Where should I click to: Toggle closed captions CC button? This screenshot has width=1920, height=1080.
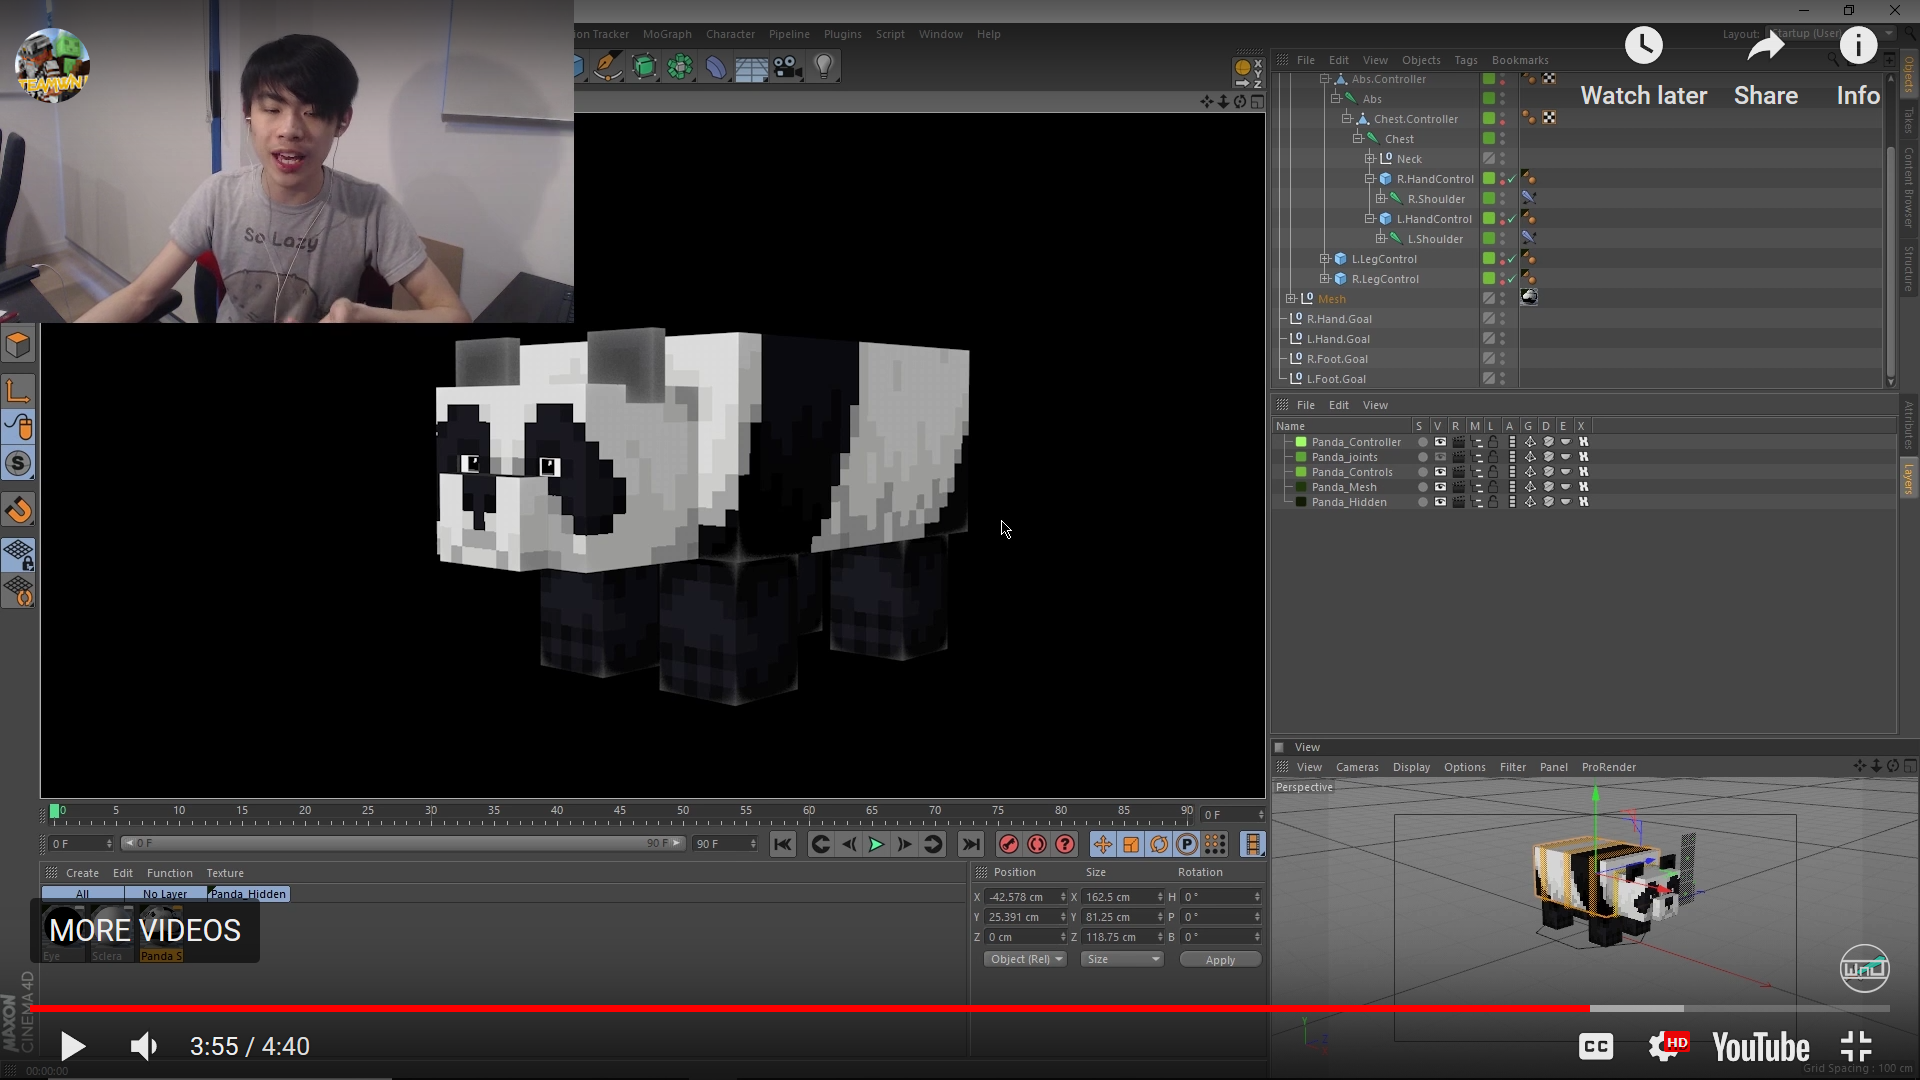[x=1596, y=1047]
